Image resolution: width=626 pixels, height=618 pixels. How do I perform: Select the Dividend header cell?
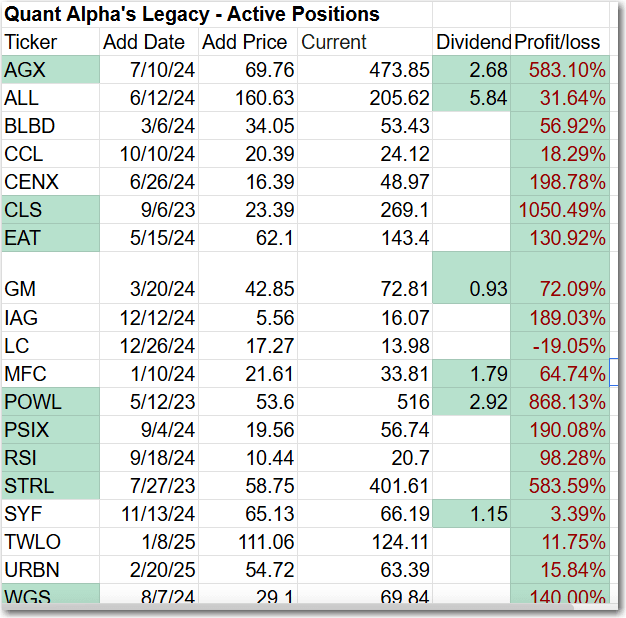(x=471, y=42)
